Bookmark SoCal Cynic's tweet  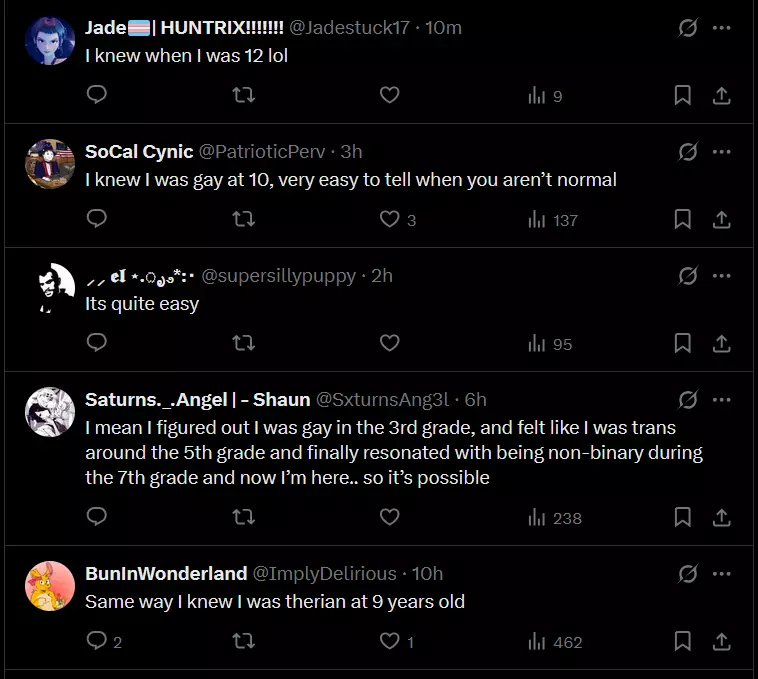(x=682, y=219)
